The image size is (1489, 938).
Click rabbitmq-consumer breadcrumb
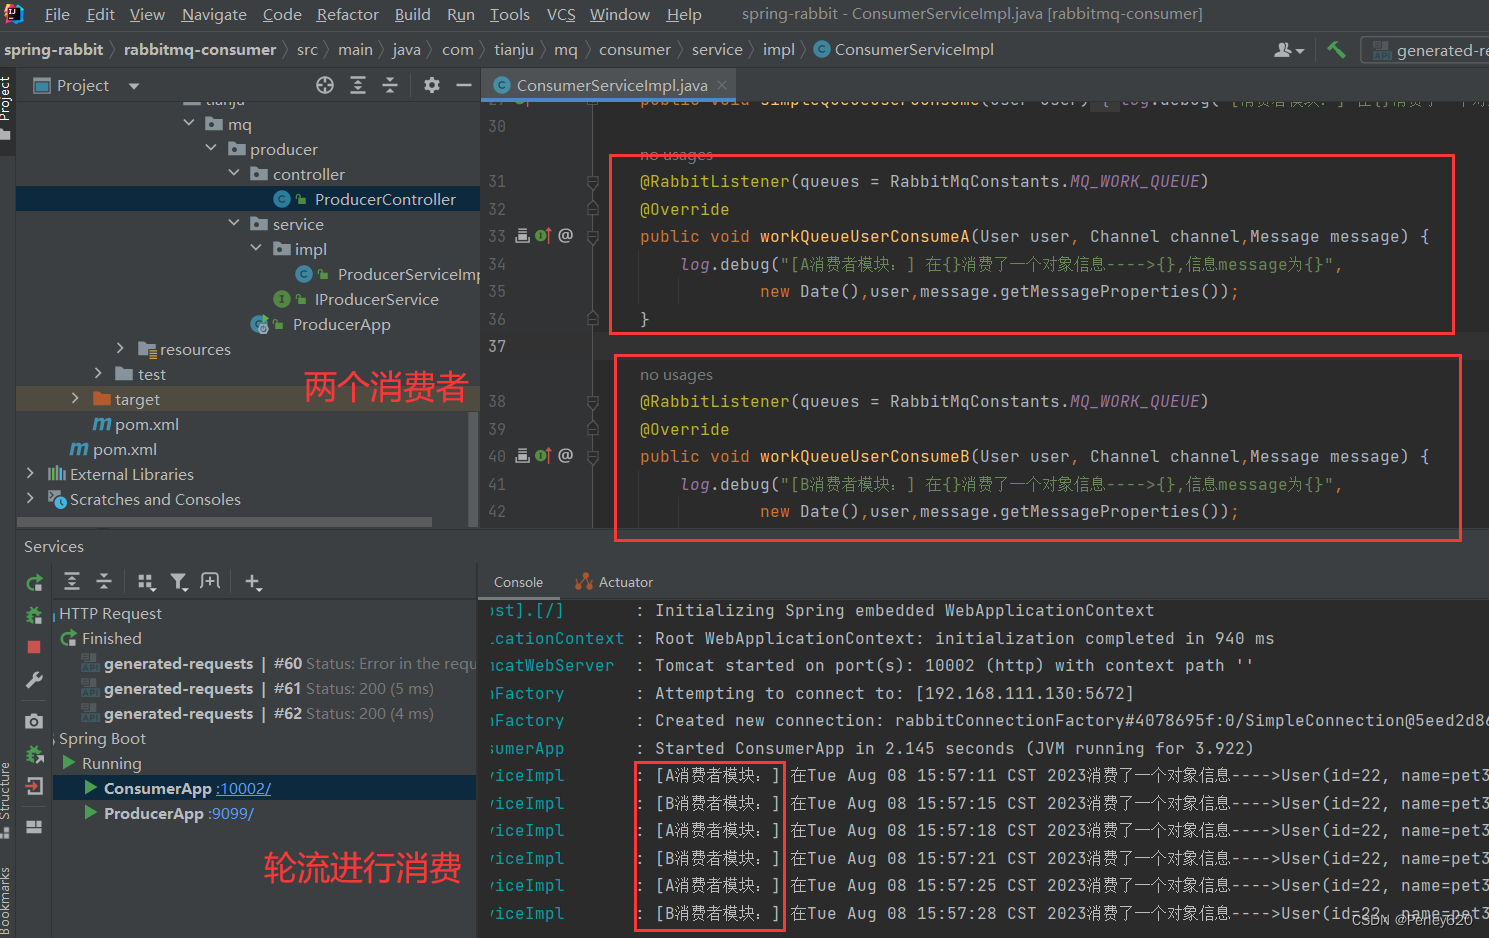click(x=200, y=49)
